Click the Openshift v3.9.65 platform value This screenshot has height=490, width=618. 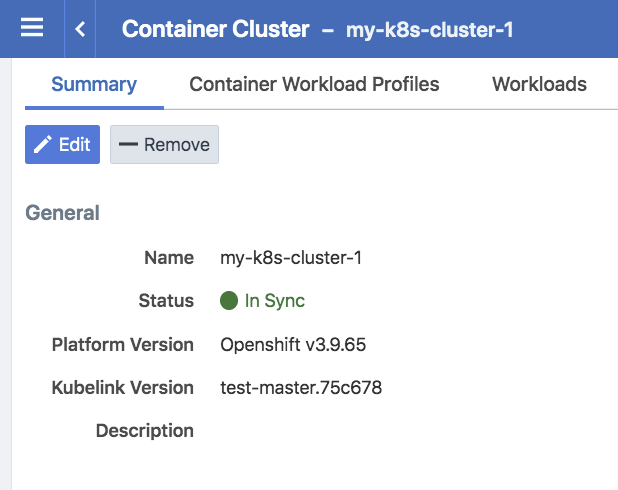click(293, 345)
